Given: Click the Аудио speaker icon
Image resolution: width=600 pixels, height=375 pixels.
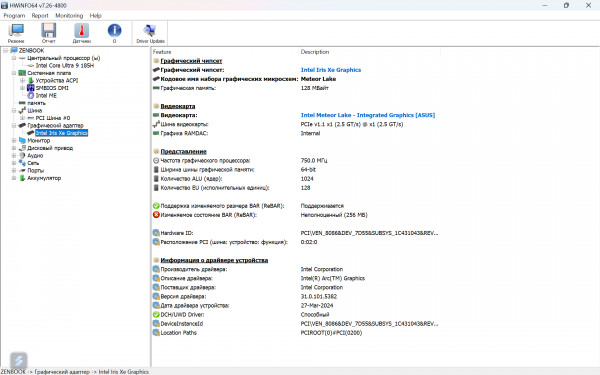Looking at the screenshot, I should 22,155.
